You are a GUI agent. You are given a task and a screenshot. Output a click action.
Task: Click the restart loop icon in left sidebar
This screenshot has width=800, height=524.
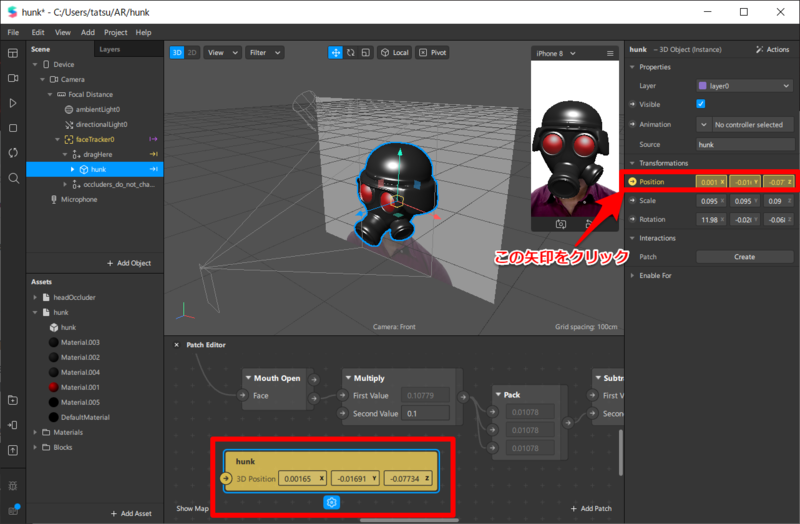click(13, 153)
